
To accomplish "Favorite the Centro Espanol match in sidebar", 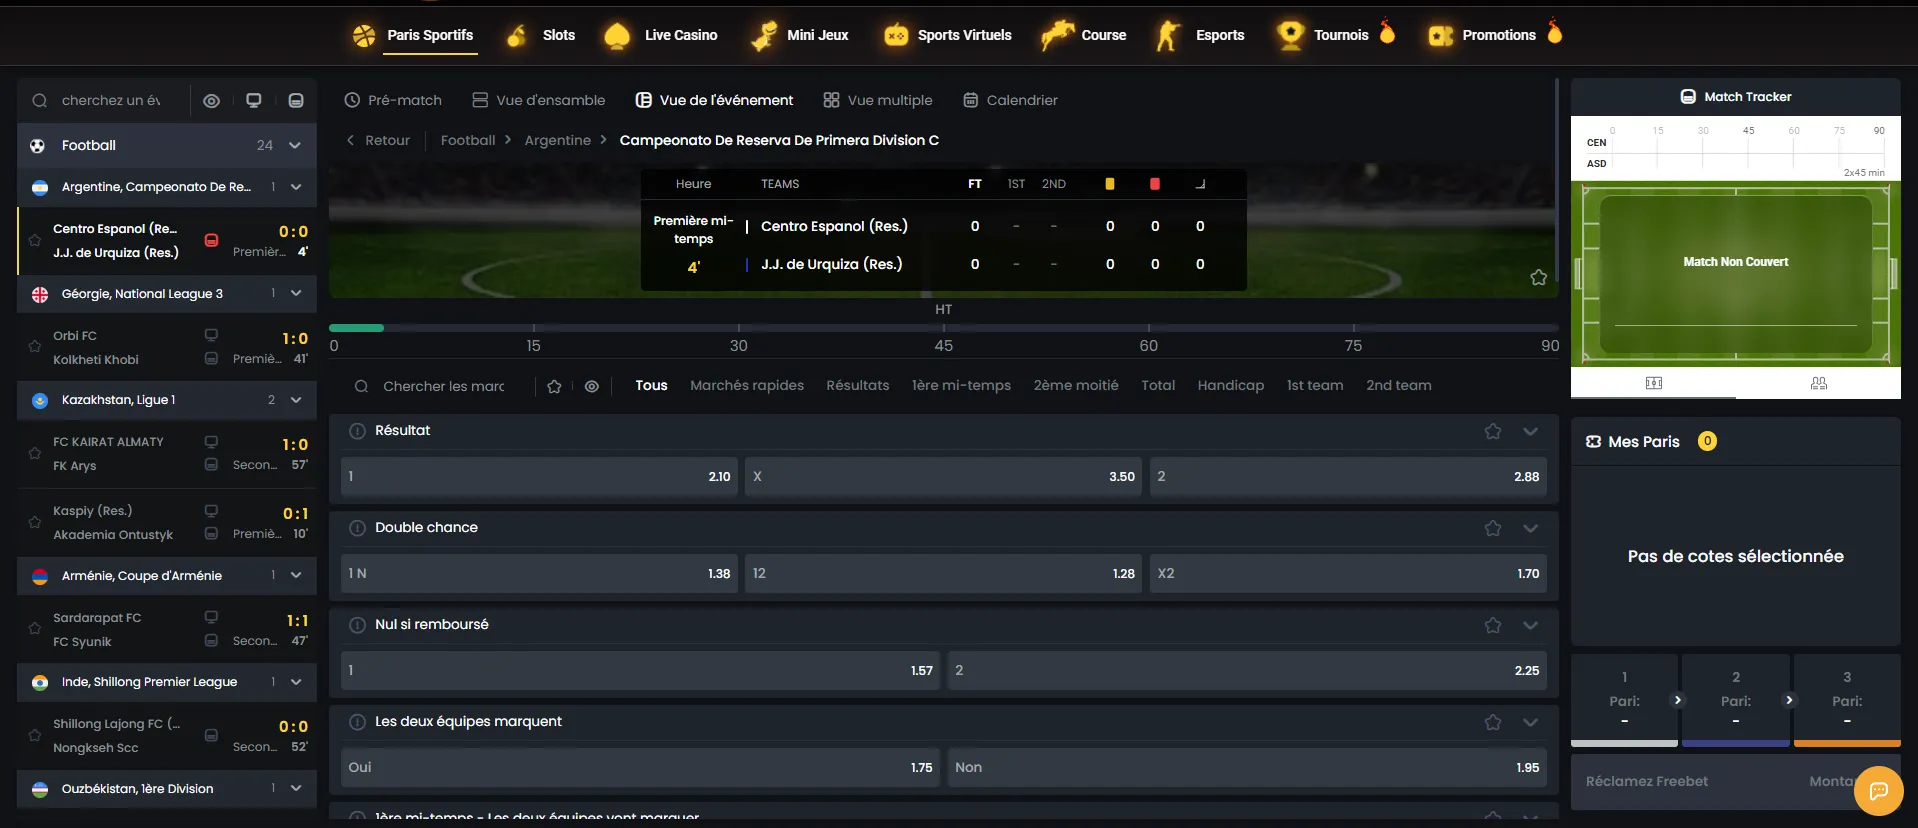I will tap(35, 241).
